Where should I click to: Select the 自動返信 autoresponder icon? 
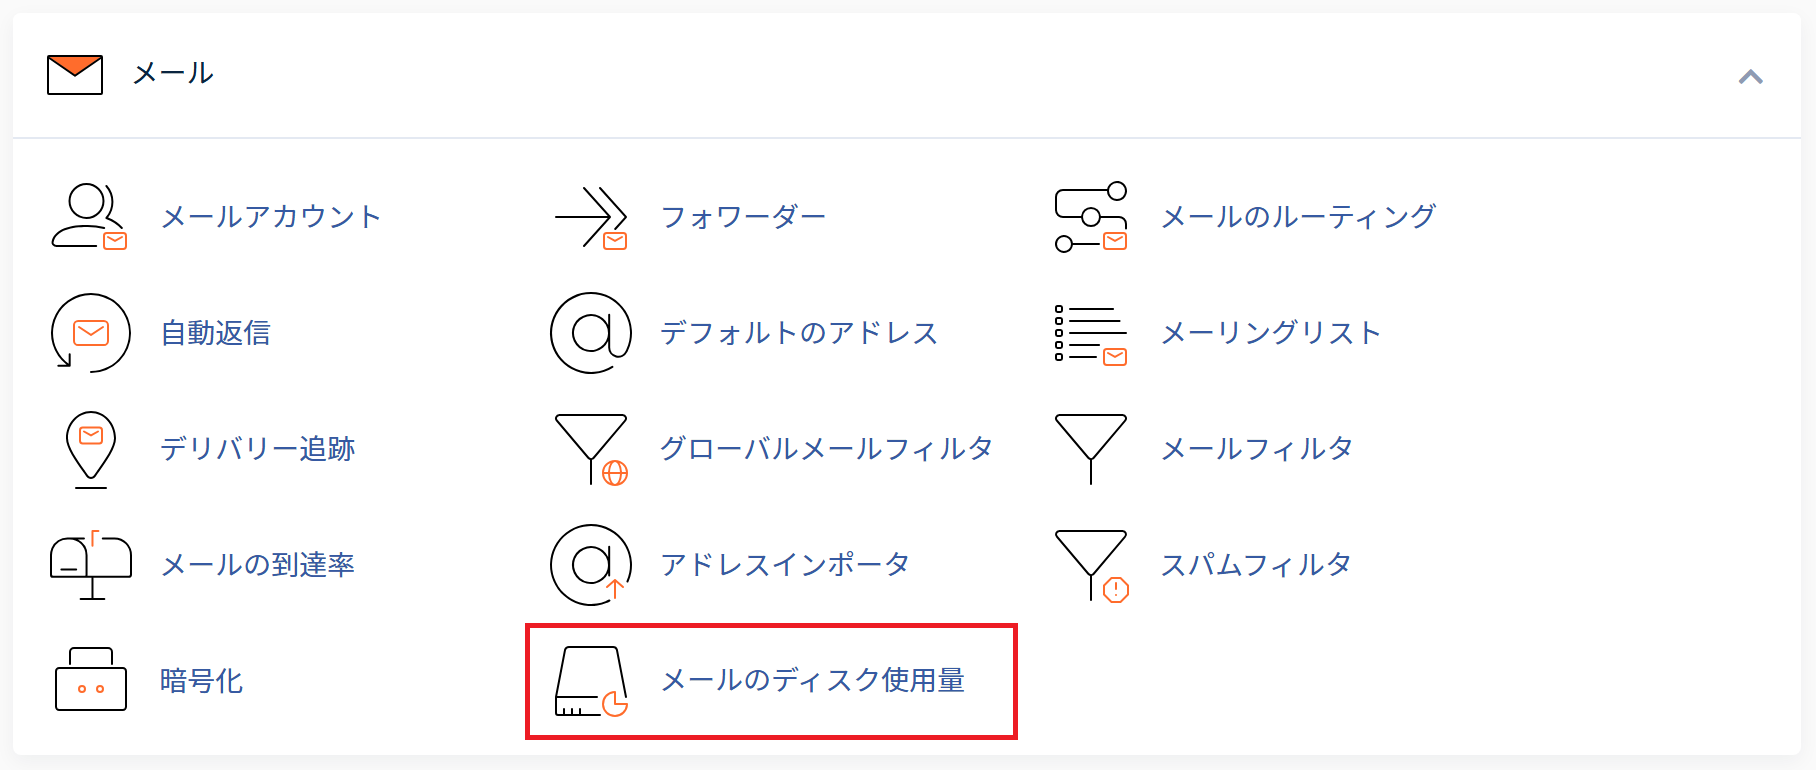click(90, 333)
